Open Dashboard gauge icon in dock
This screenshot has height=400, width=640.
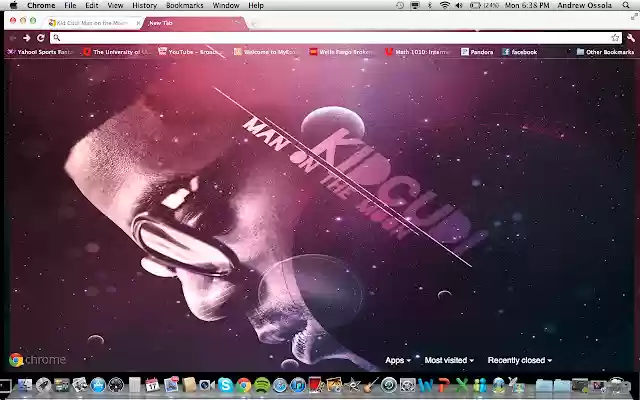[x=116, y=385]
